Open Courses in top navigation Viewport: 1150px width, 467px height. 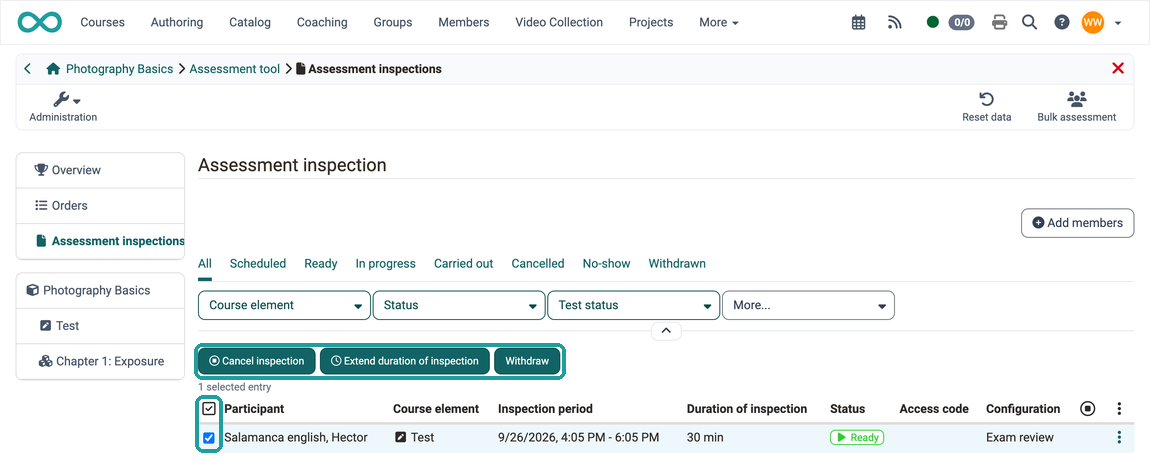coord(103,22)
